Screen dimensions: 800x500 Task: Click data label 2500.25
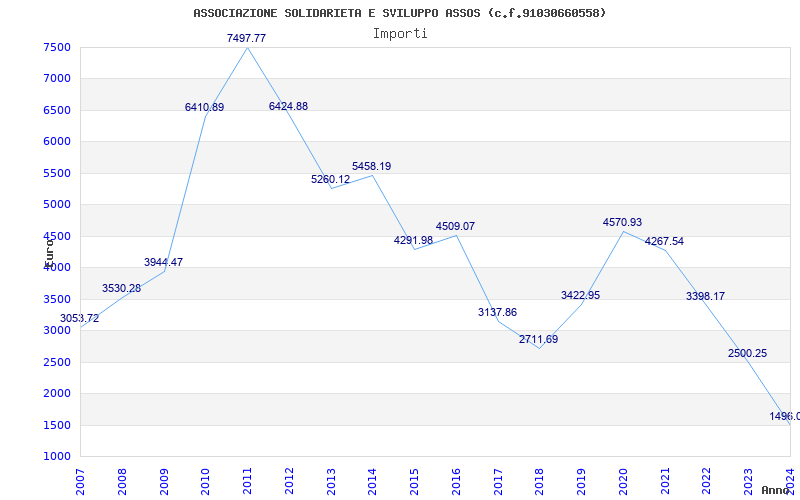[x=747, y=354]
